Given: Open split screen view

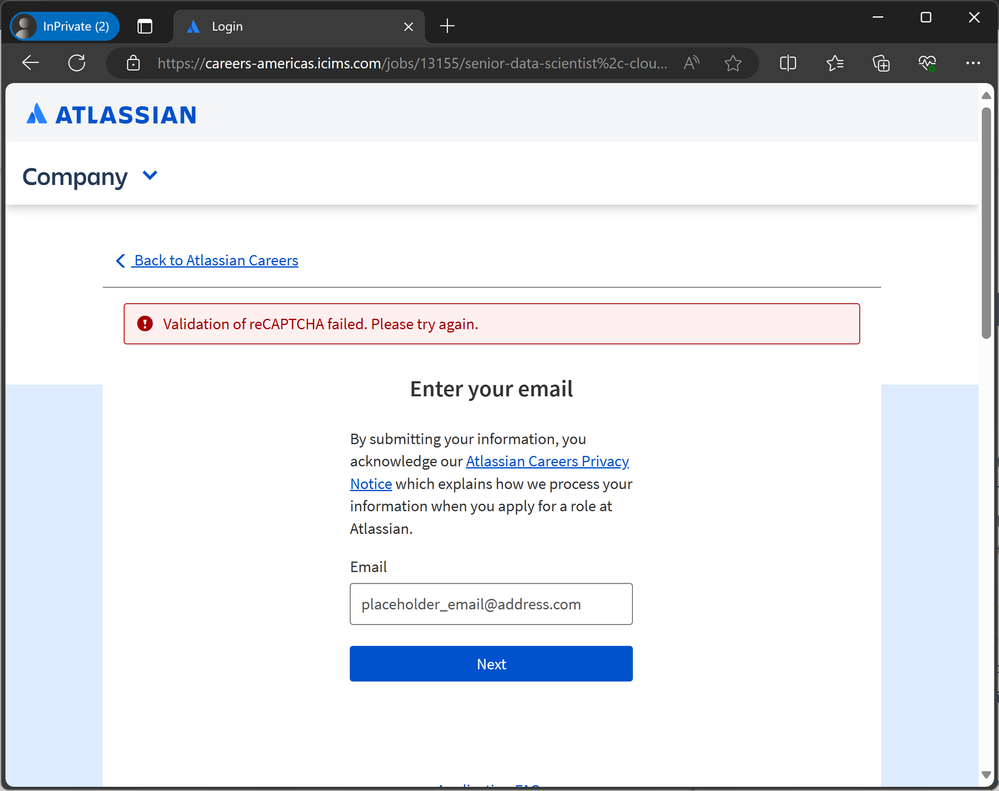Looking at the screenshot, I should (788, 63).
